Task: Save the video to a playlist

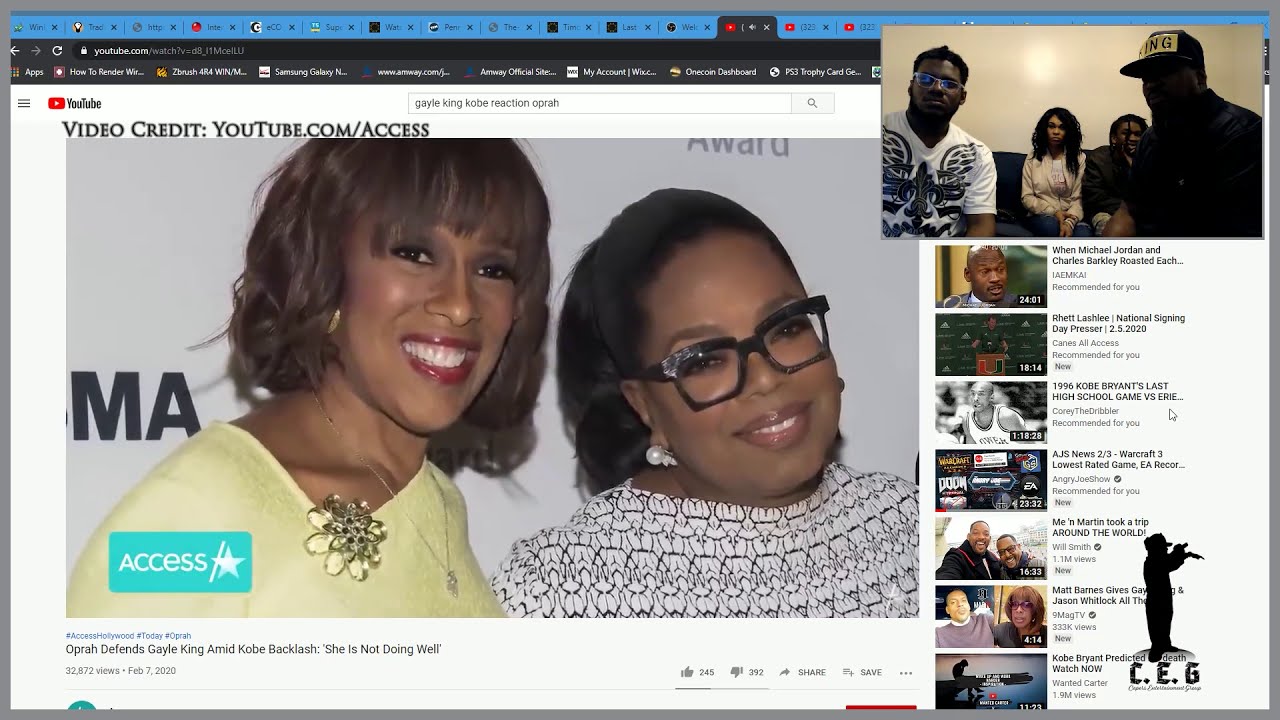Action: pyautogui.click(x=862, y=672)
